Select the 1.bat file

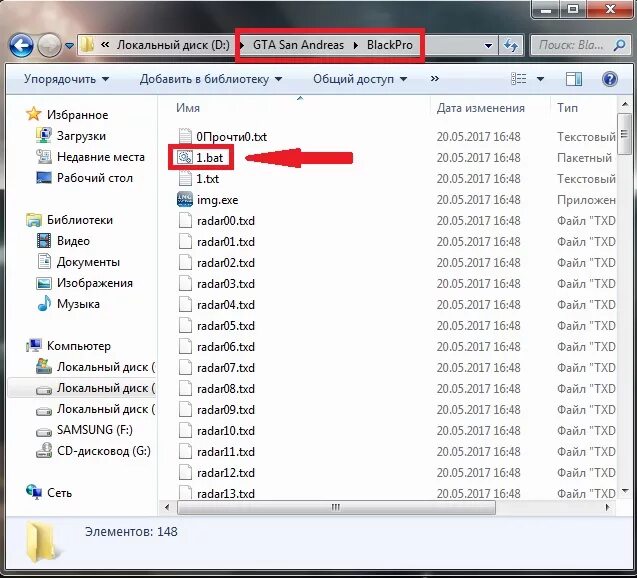click(x=210, y=158)
